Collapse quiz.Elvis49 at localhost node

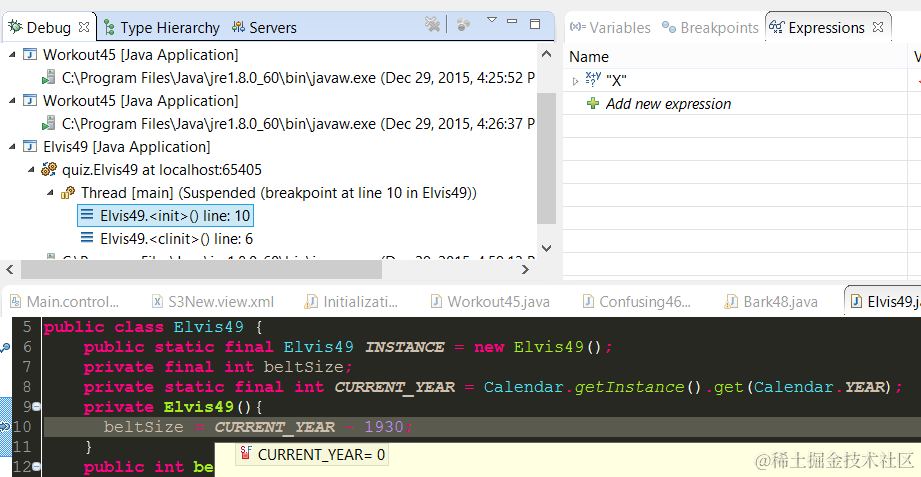(x=32, y=170)
